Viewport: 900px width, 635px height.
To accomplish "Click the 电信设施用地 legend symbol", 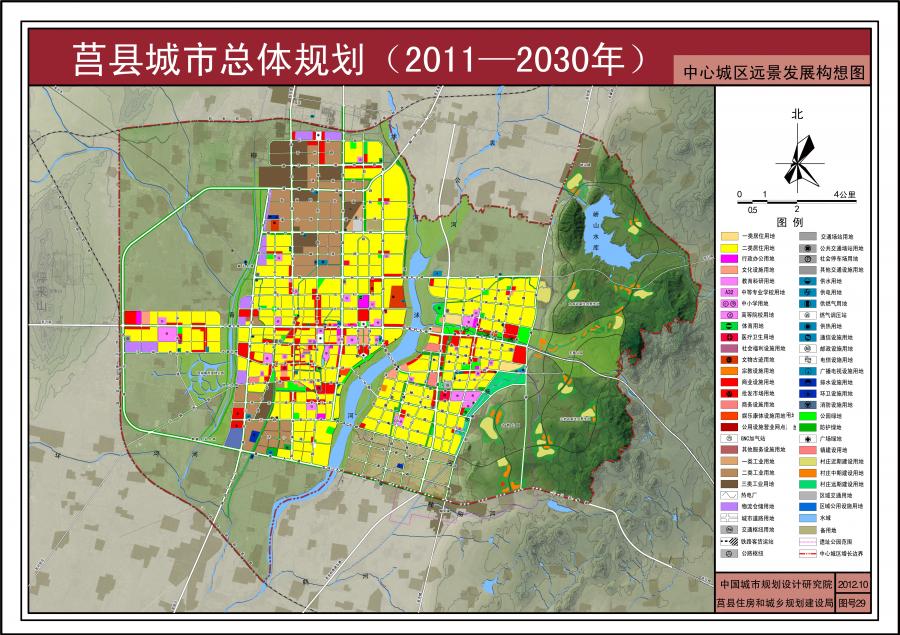I will point(808,359).
